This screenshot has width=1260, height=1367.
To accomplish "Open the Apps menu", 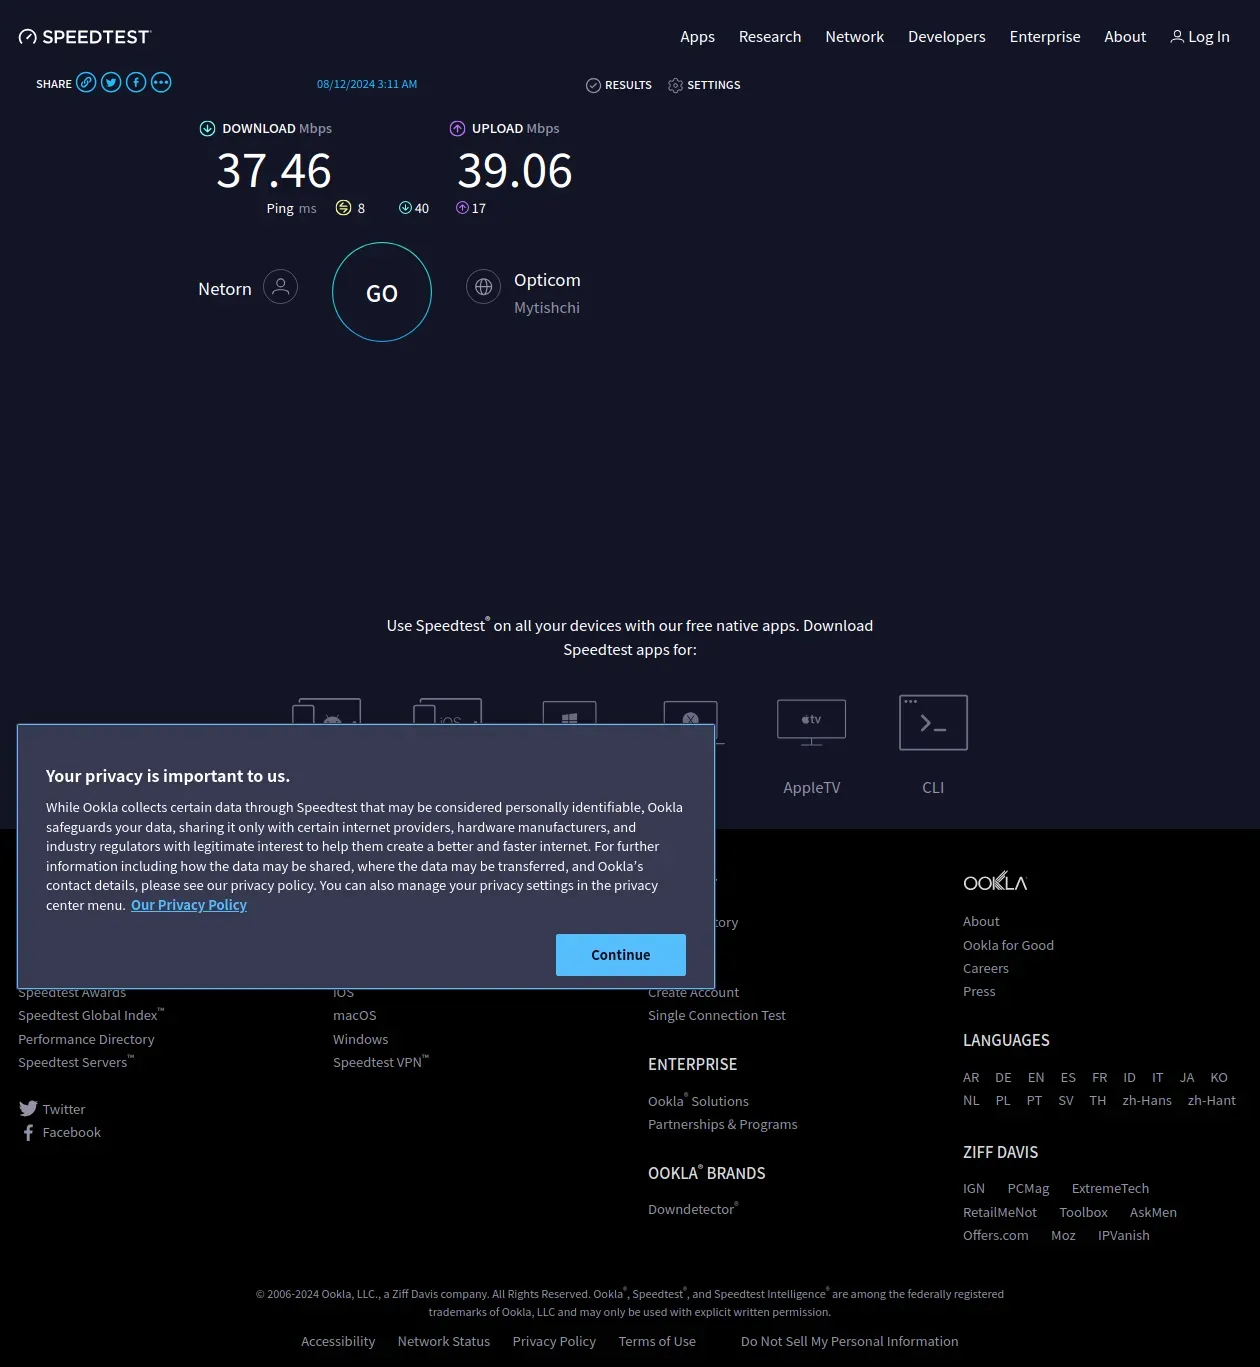I will [697, 37].
